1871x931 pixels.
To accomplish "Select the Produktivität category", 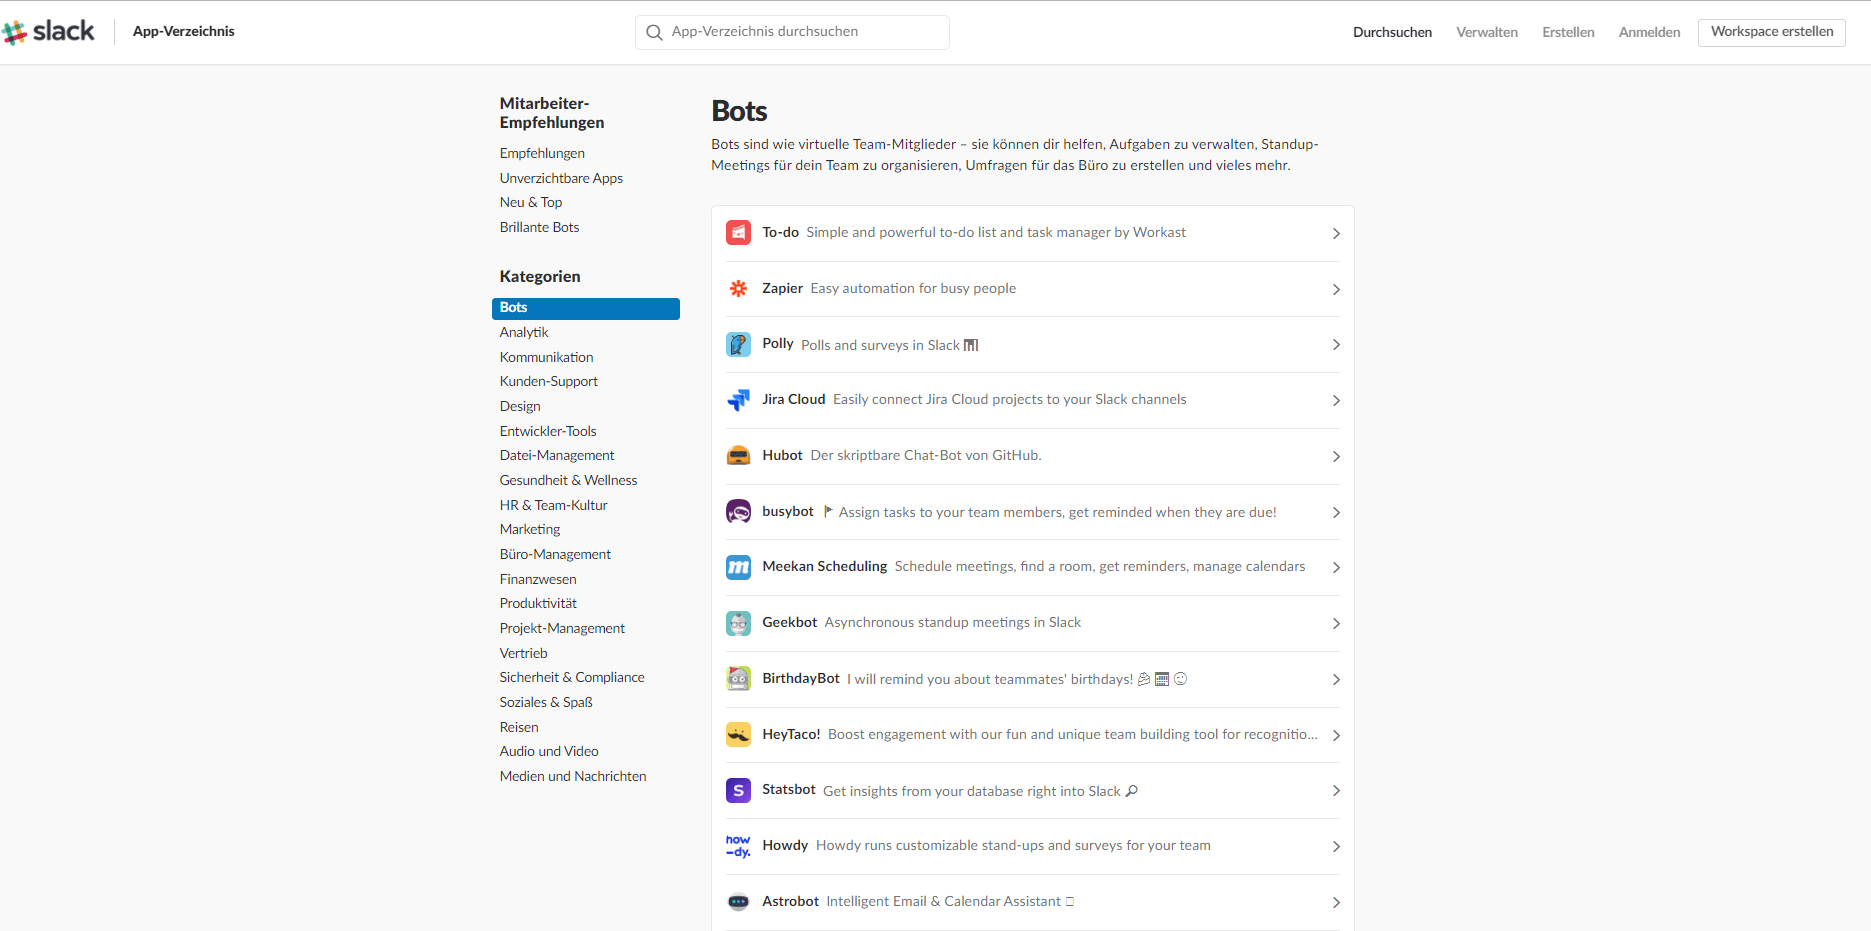I will click(538, 603).
